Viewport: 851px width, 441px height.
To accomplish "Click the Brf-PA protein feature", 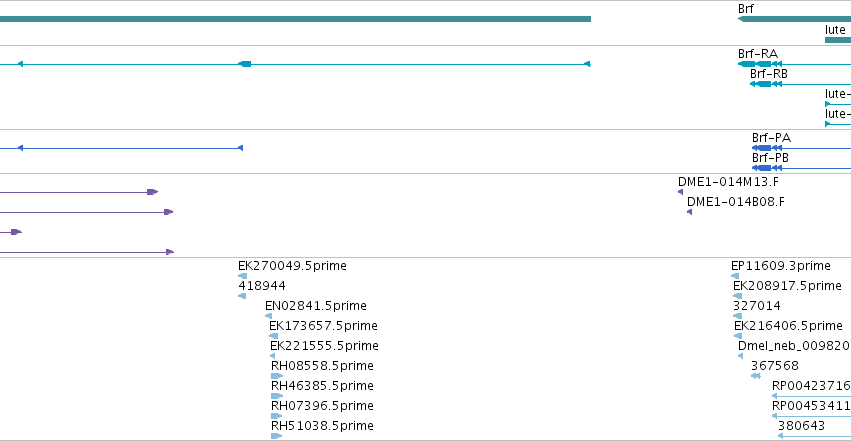I will pos(801,148).
